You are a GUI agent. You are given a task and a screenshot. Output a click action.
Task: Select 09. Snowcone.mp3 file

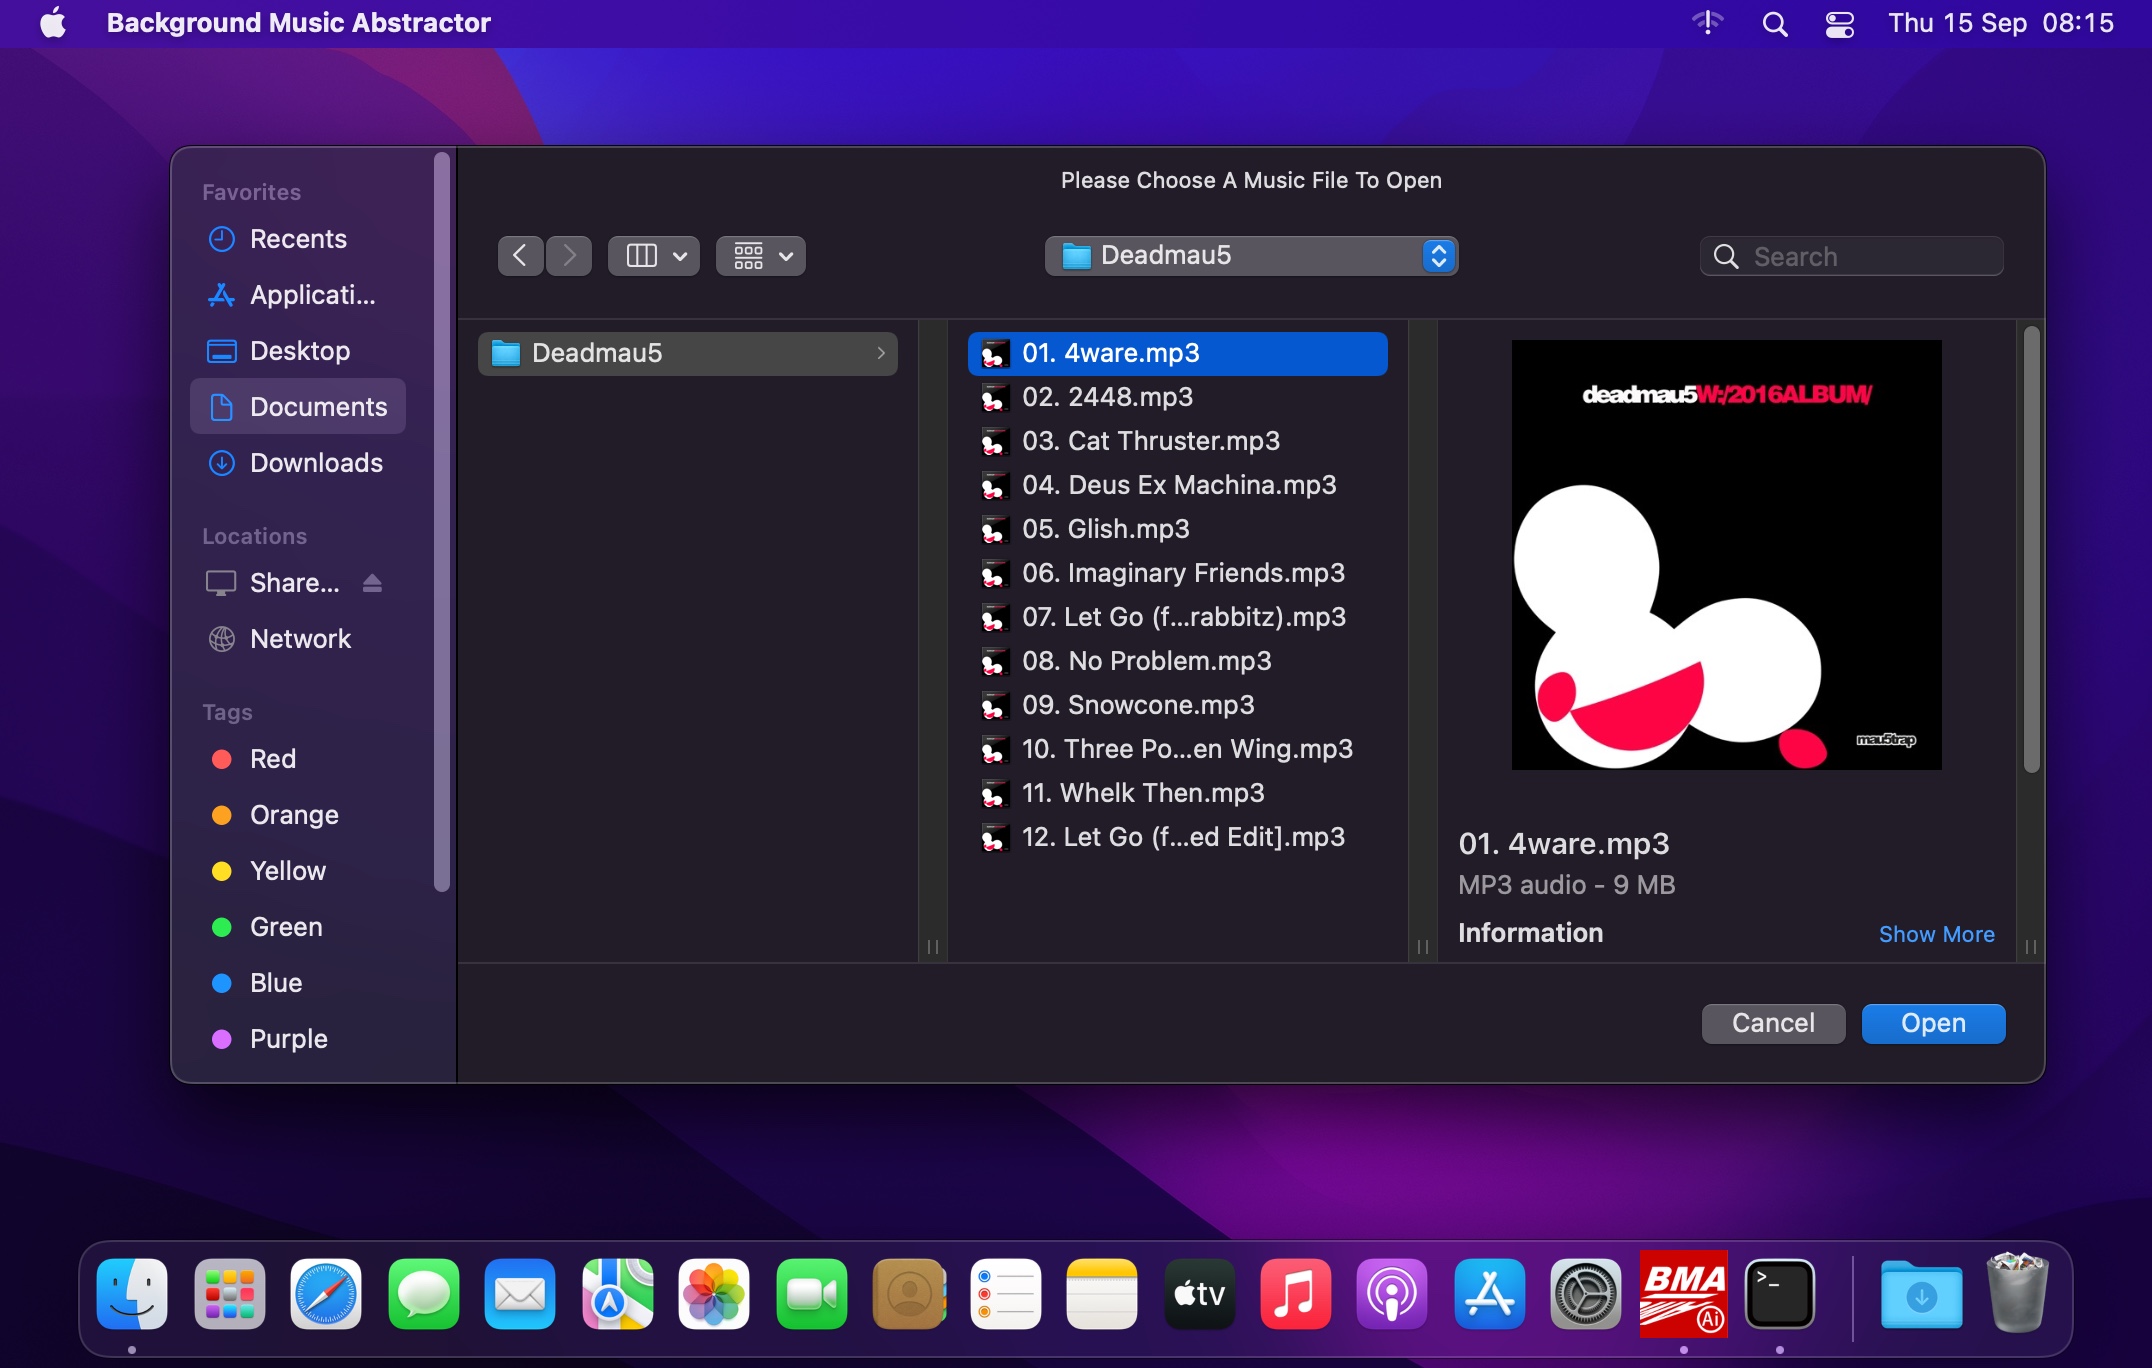point(1177,705)
